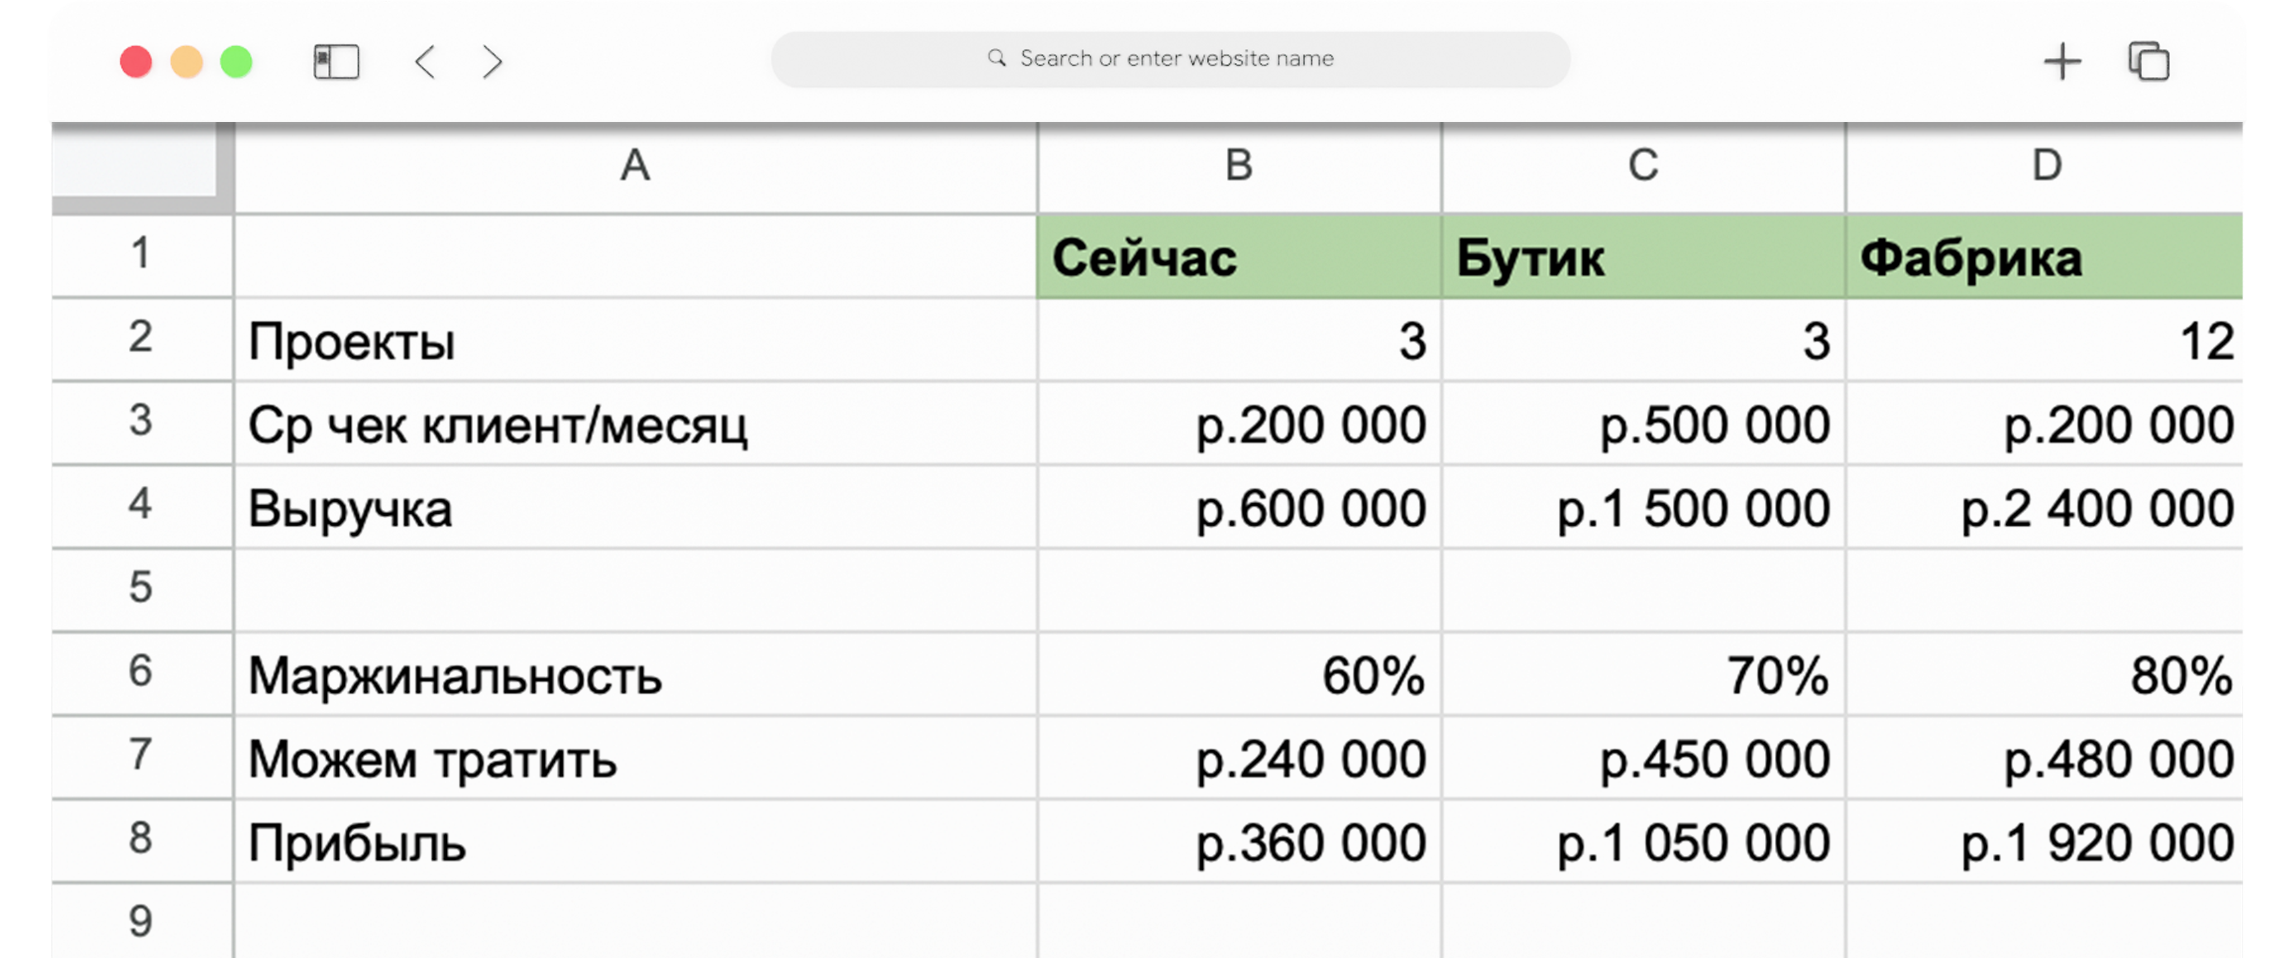
Task: Click the search magnifier icon
Action: (996, 58)
